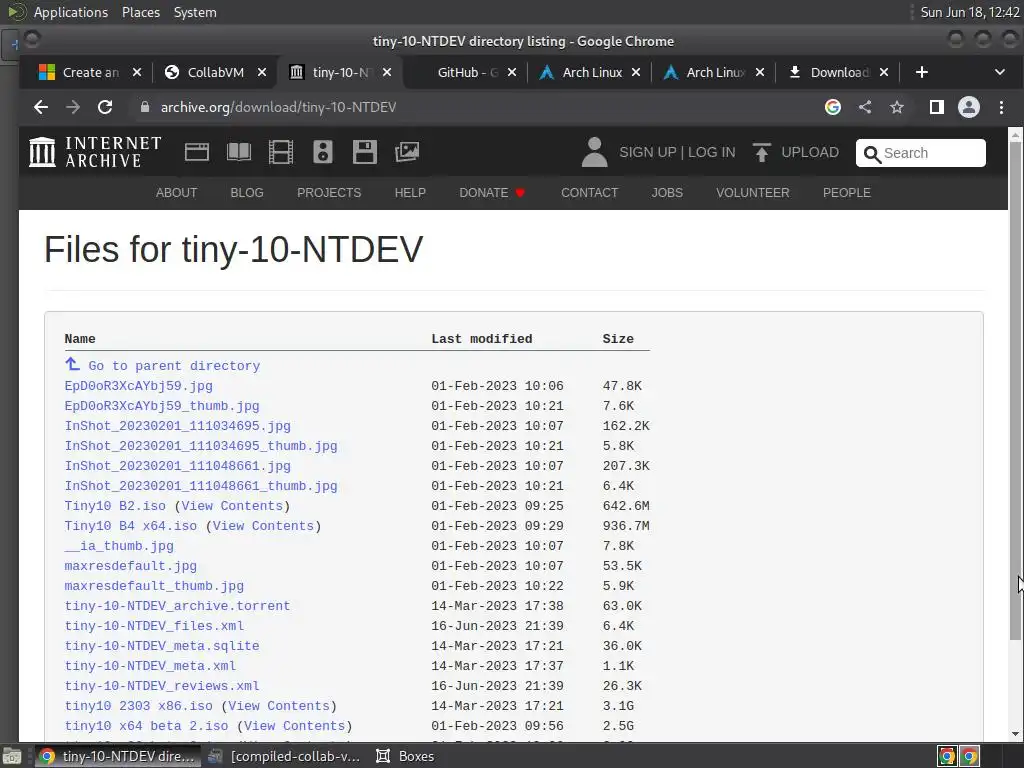Click the parent directory arrow icon

coord(72,364)
